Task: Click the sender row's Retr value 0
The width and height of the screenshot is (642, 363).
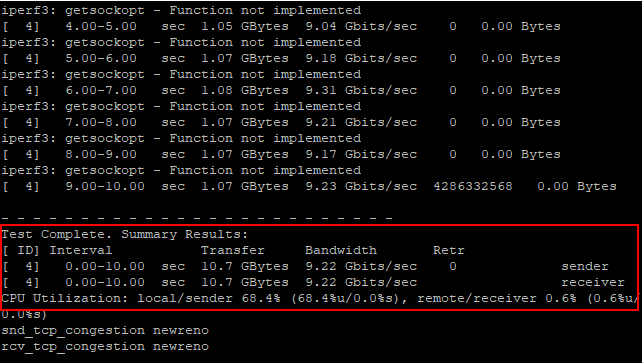Action: [x=453, y=266]
